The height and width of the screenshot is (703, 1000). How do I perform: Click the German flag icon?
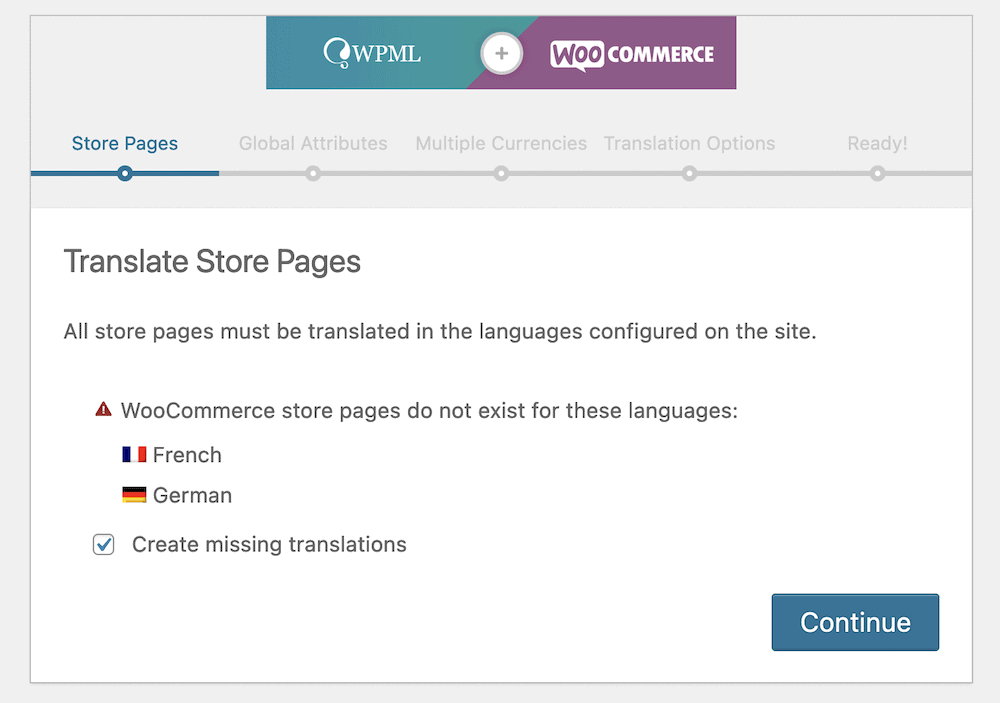tap(134, 495)
